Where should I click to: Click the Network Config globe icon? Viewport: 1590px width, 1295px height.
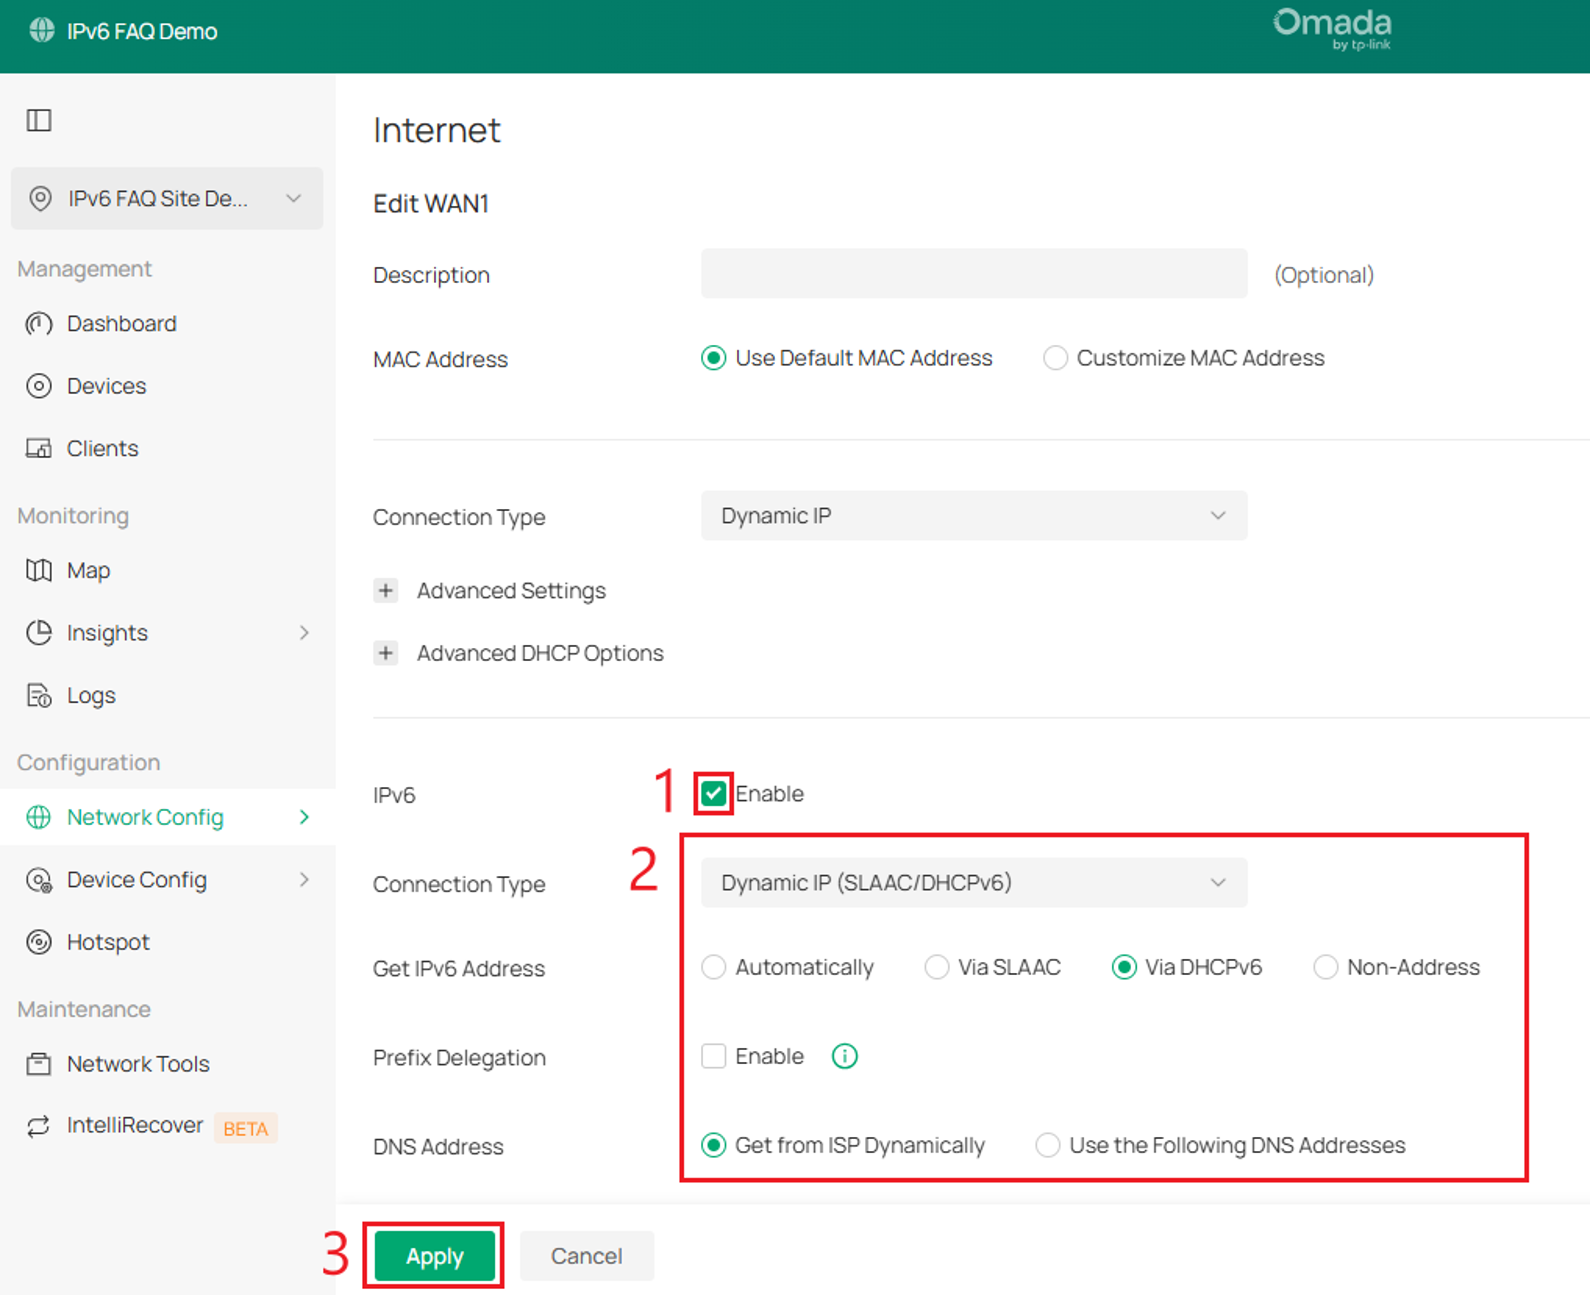(x=39, y=817)
